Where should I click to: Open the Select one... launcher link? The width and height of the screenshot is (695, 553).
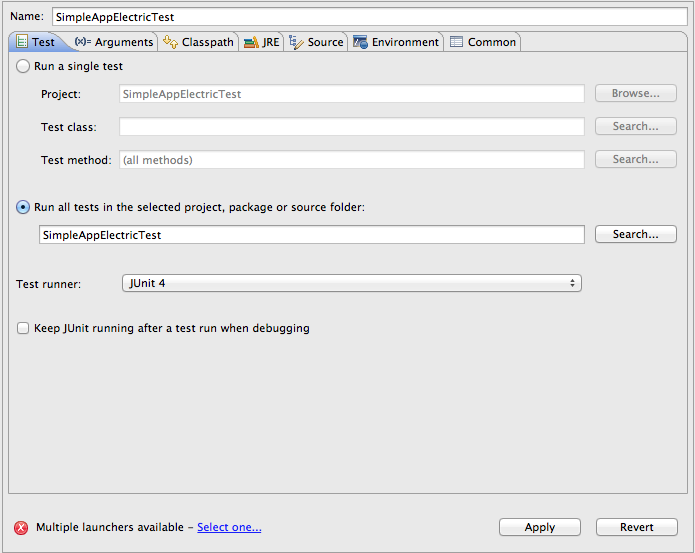[x=229, y=527]
